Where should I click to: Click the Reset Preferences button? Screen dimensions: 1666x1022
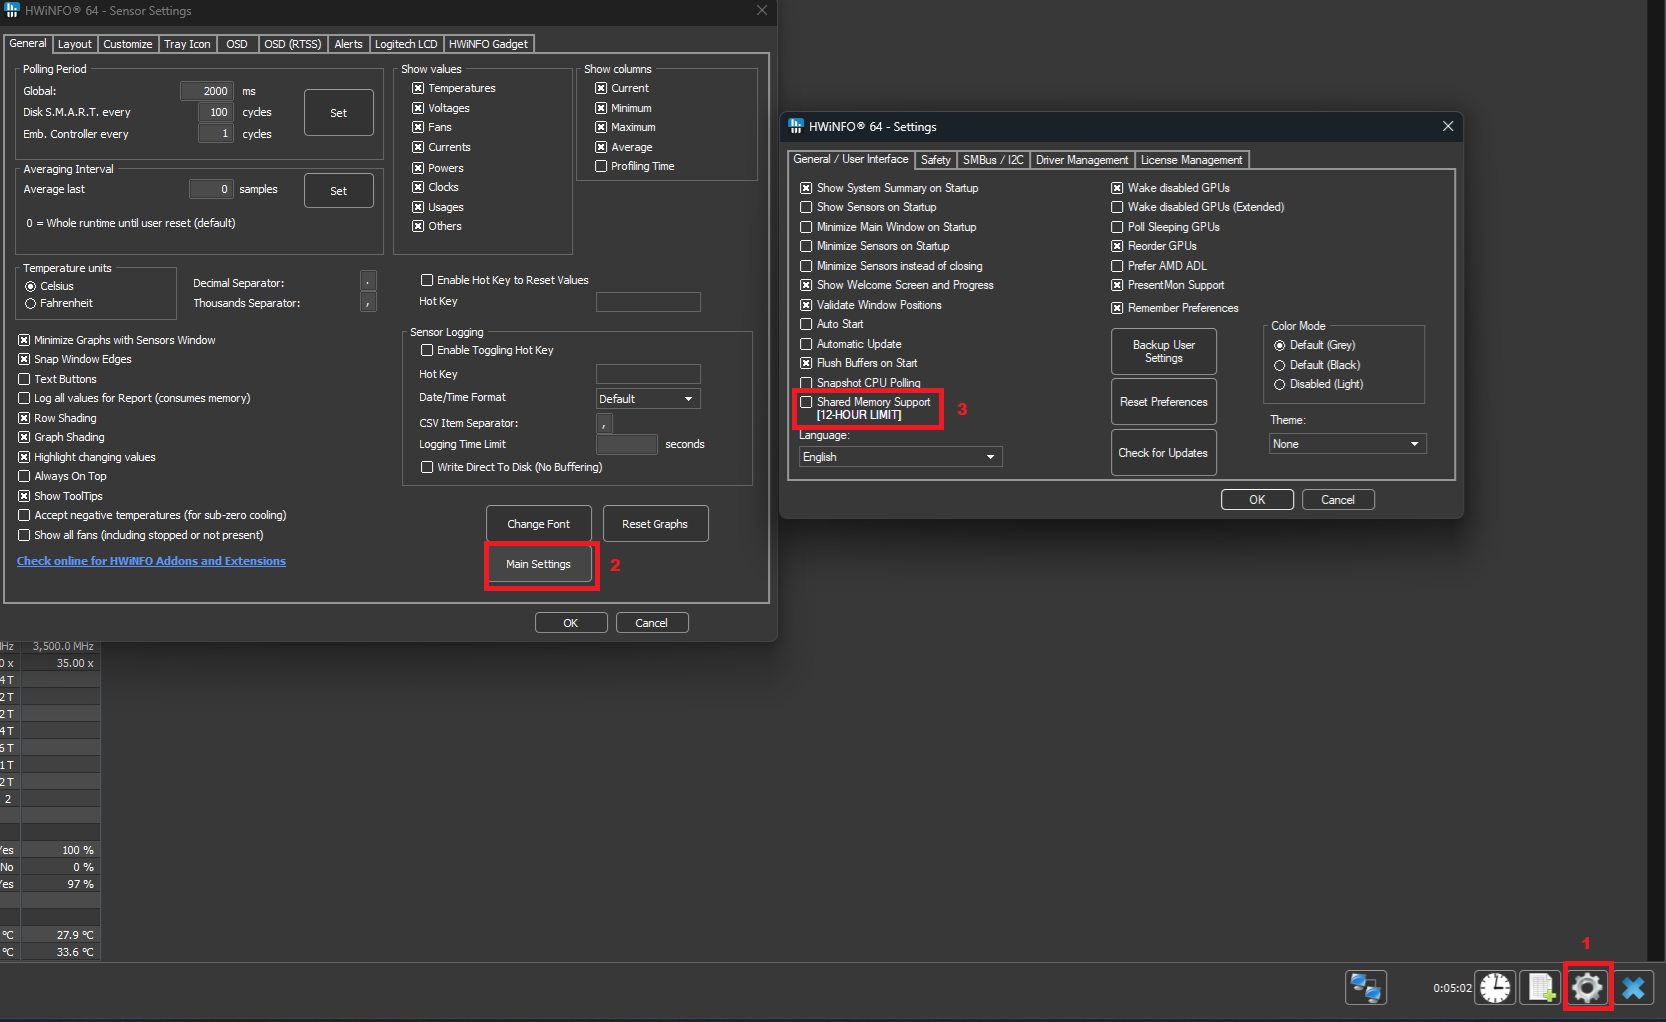point(1163,401)
